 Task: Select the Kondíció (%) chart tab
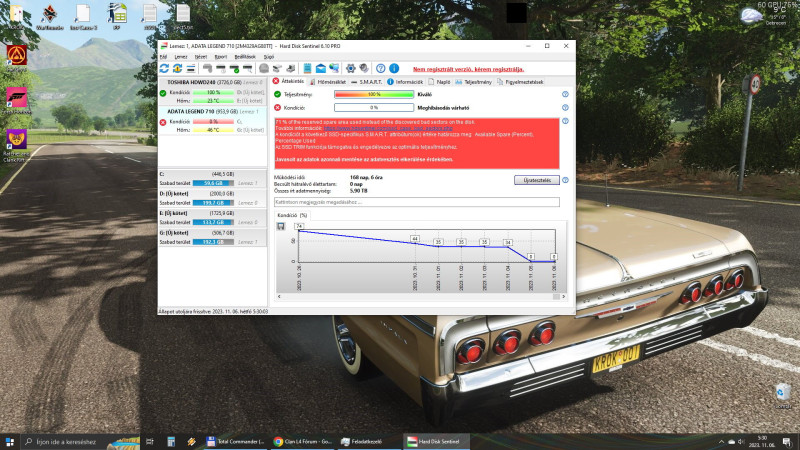click(292, 215)
